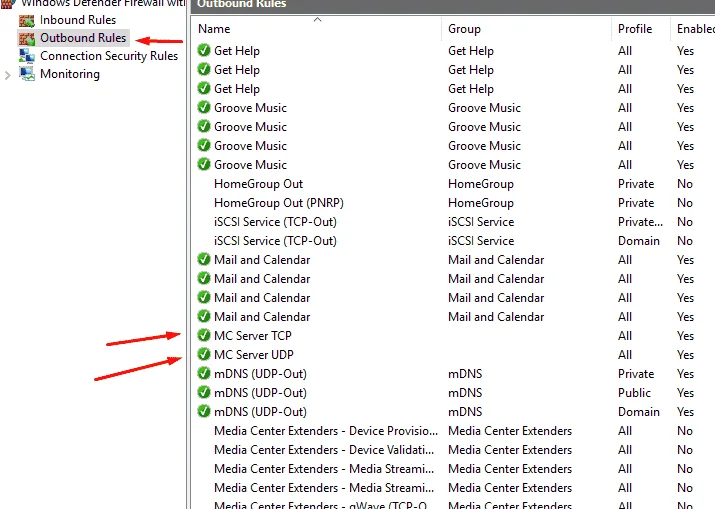Expand the Monitoring tree node
Image resolution: width=715 pixels, height=509 pixels.
tap(7, 75)
